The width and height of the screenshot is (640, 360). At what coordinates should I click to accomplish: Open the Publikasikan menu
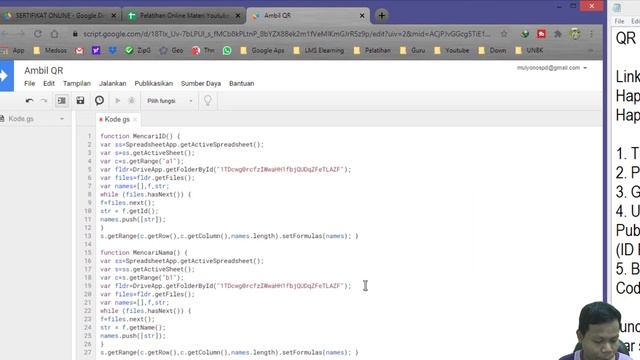(154, 83)
